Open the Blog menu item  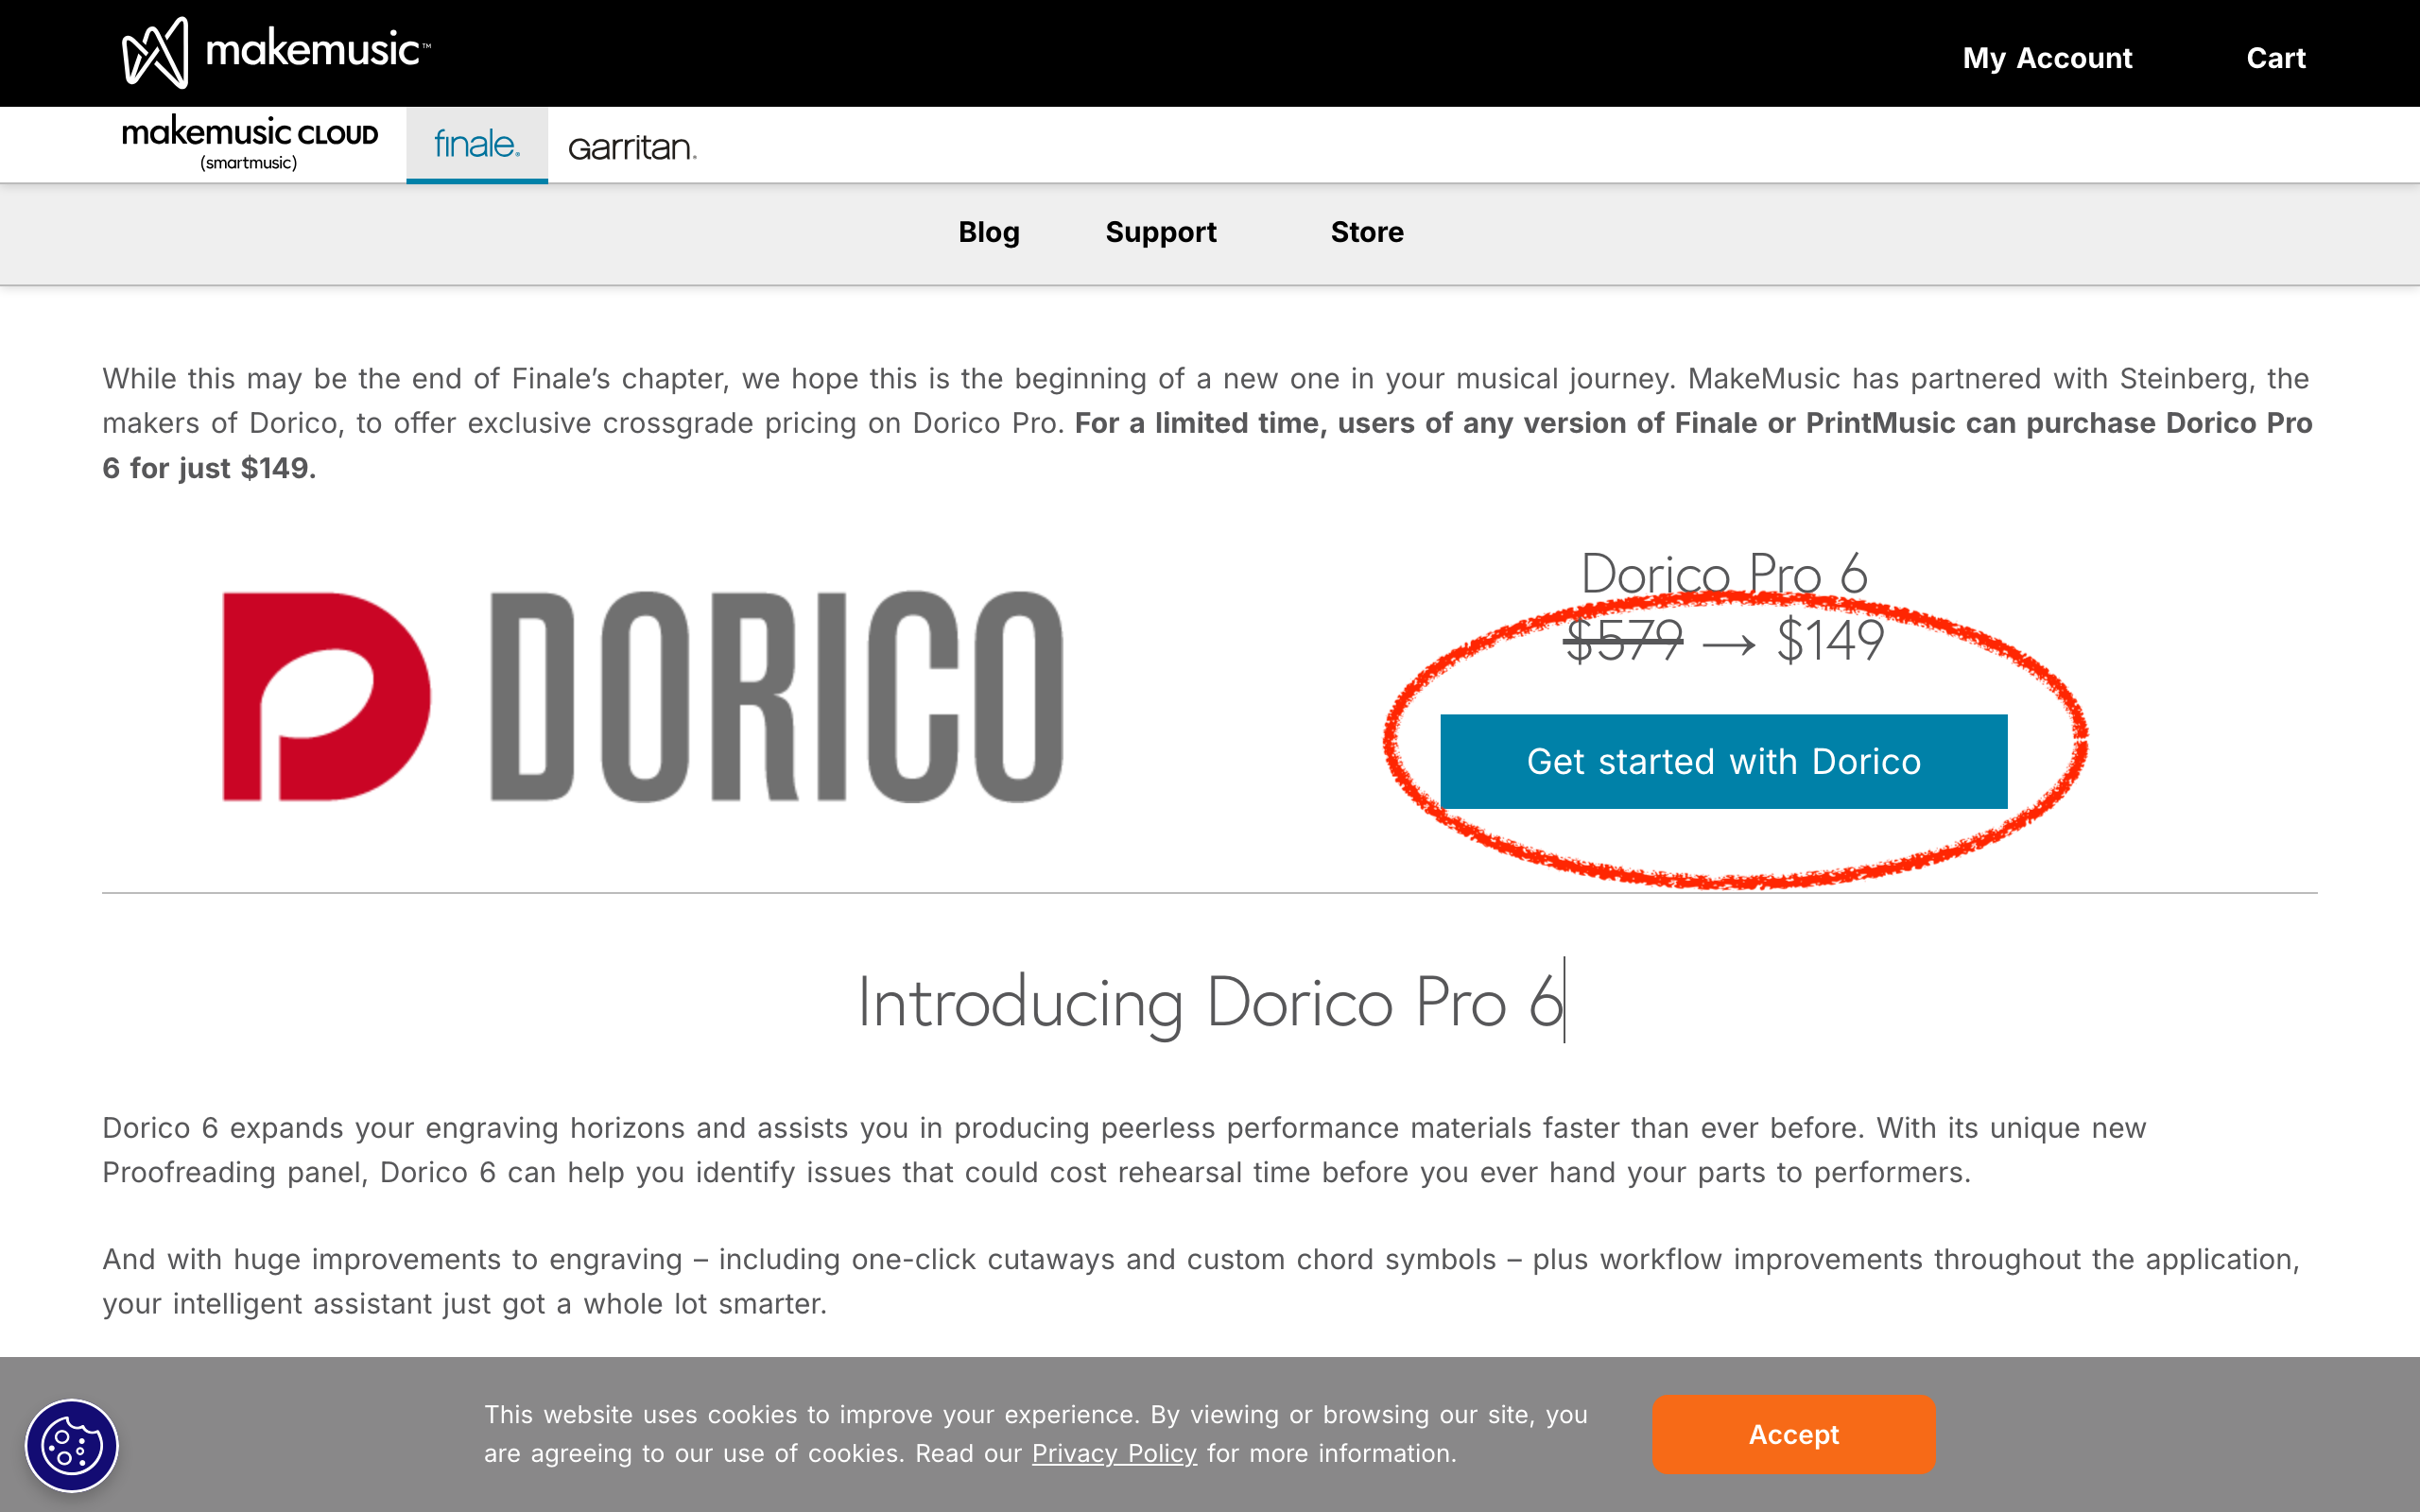(x=988, y=232)
